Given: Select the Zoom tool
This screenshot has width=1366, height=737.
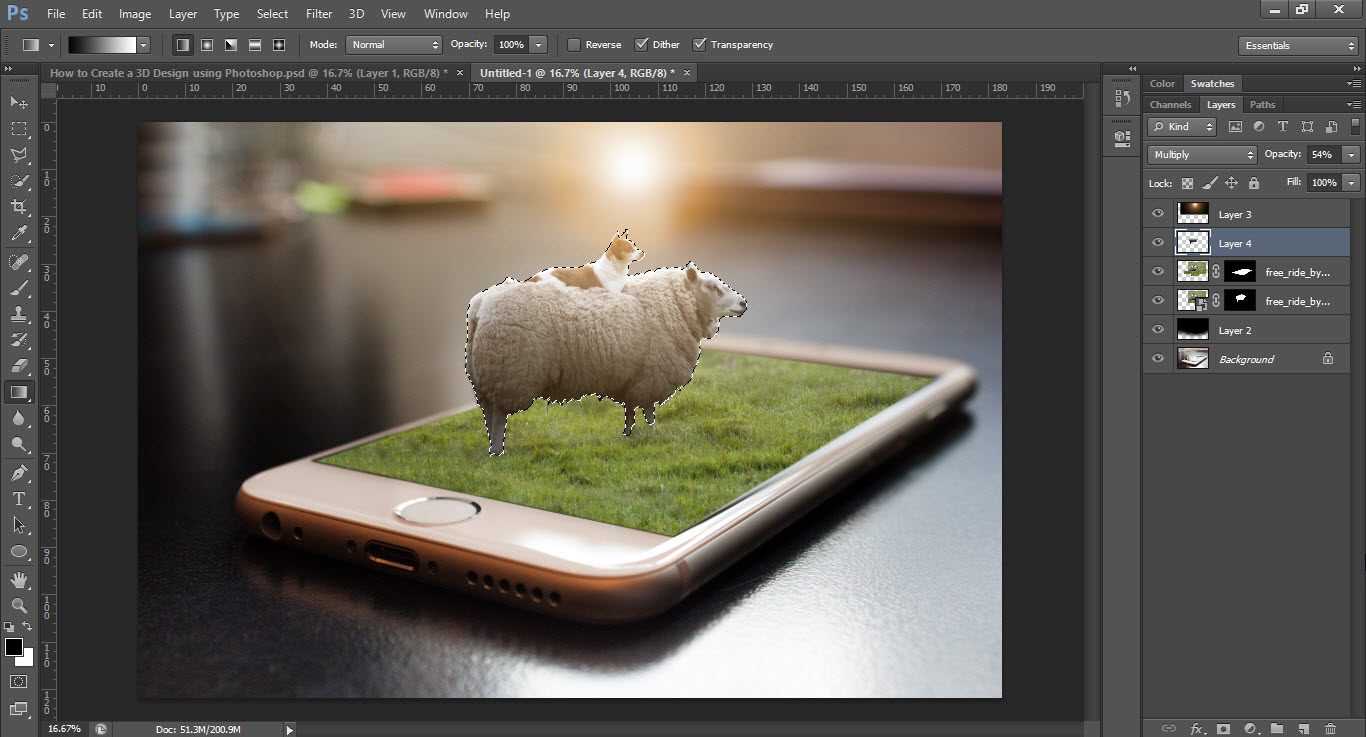Looking at the screenshot, I should (19, 606).
